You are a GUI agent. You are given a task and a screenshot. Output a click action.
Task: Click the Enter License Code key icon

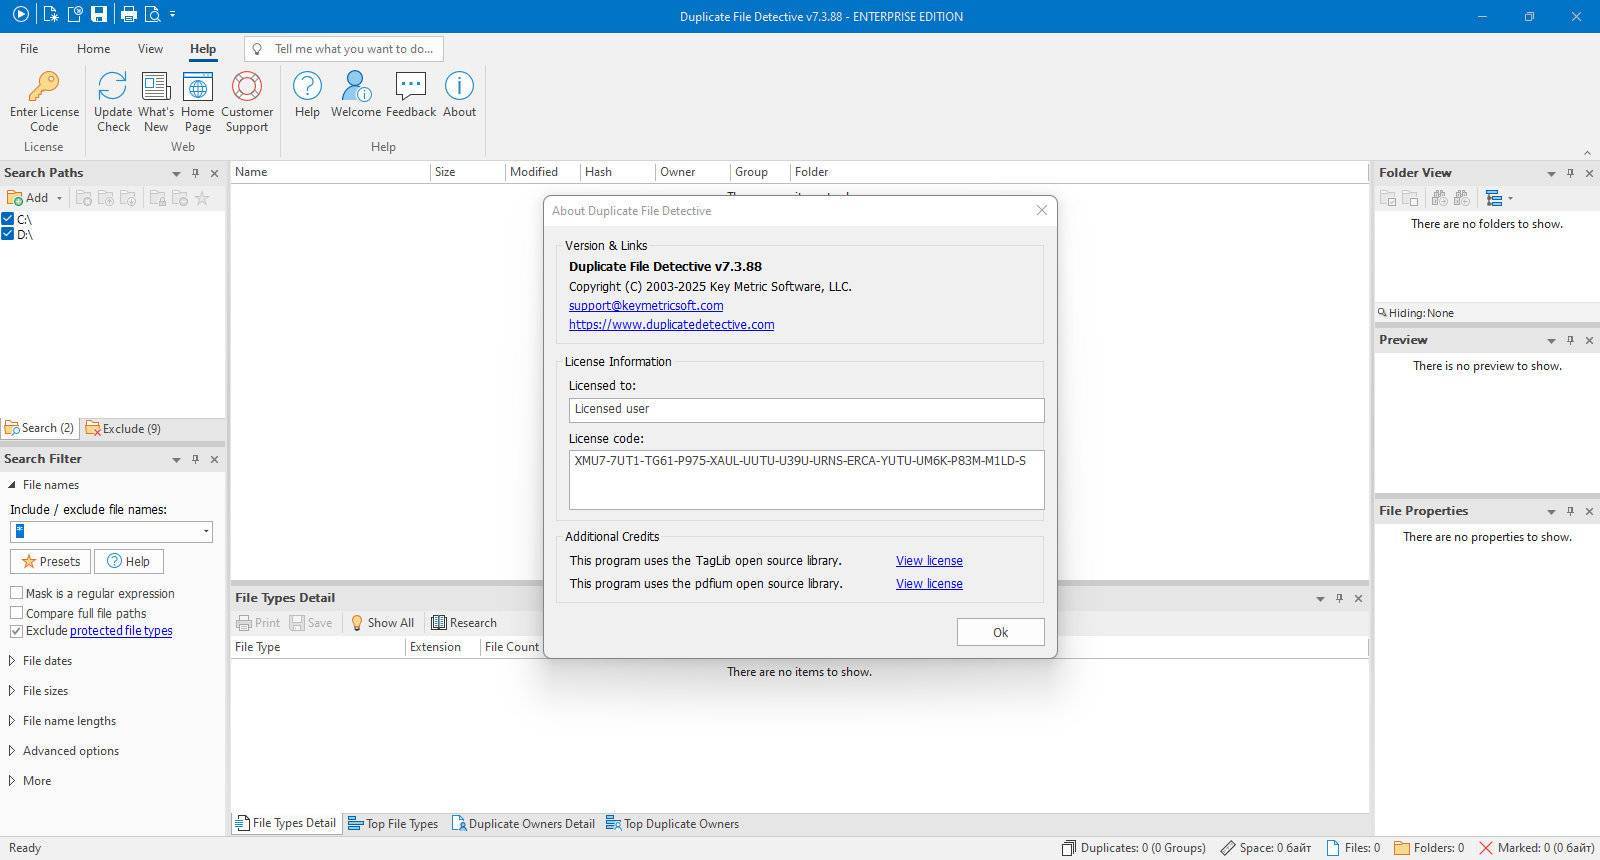coord(44,102)
